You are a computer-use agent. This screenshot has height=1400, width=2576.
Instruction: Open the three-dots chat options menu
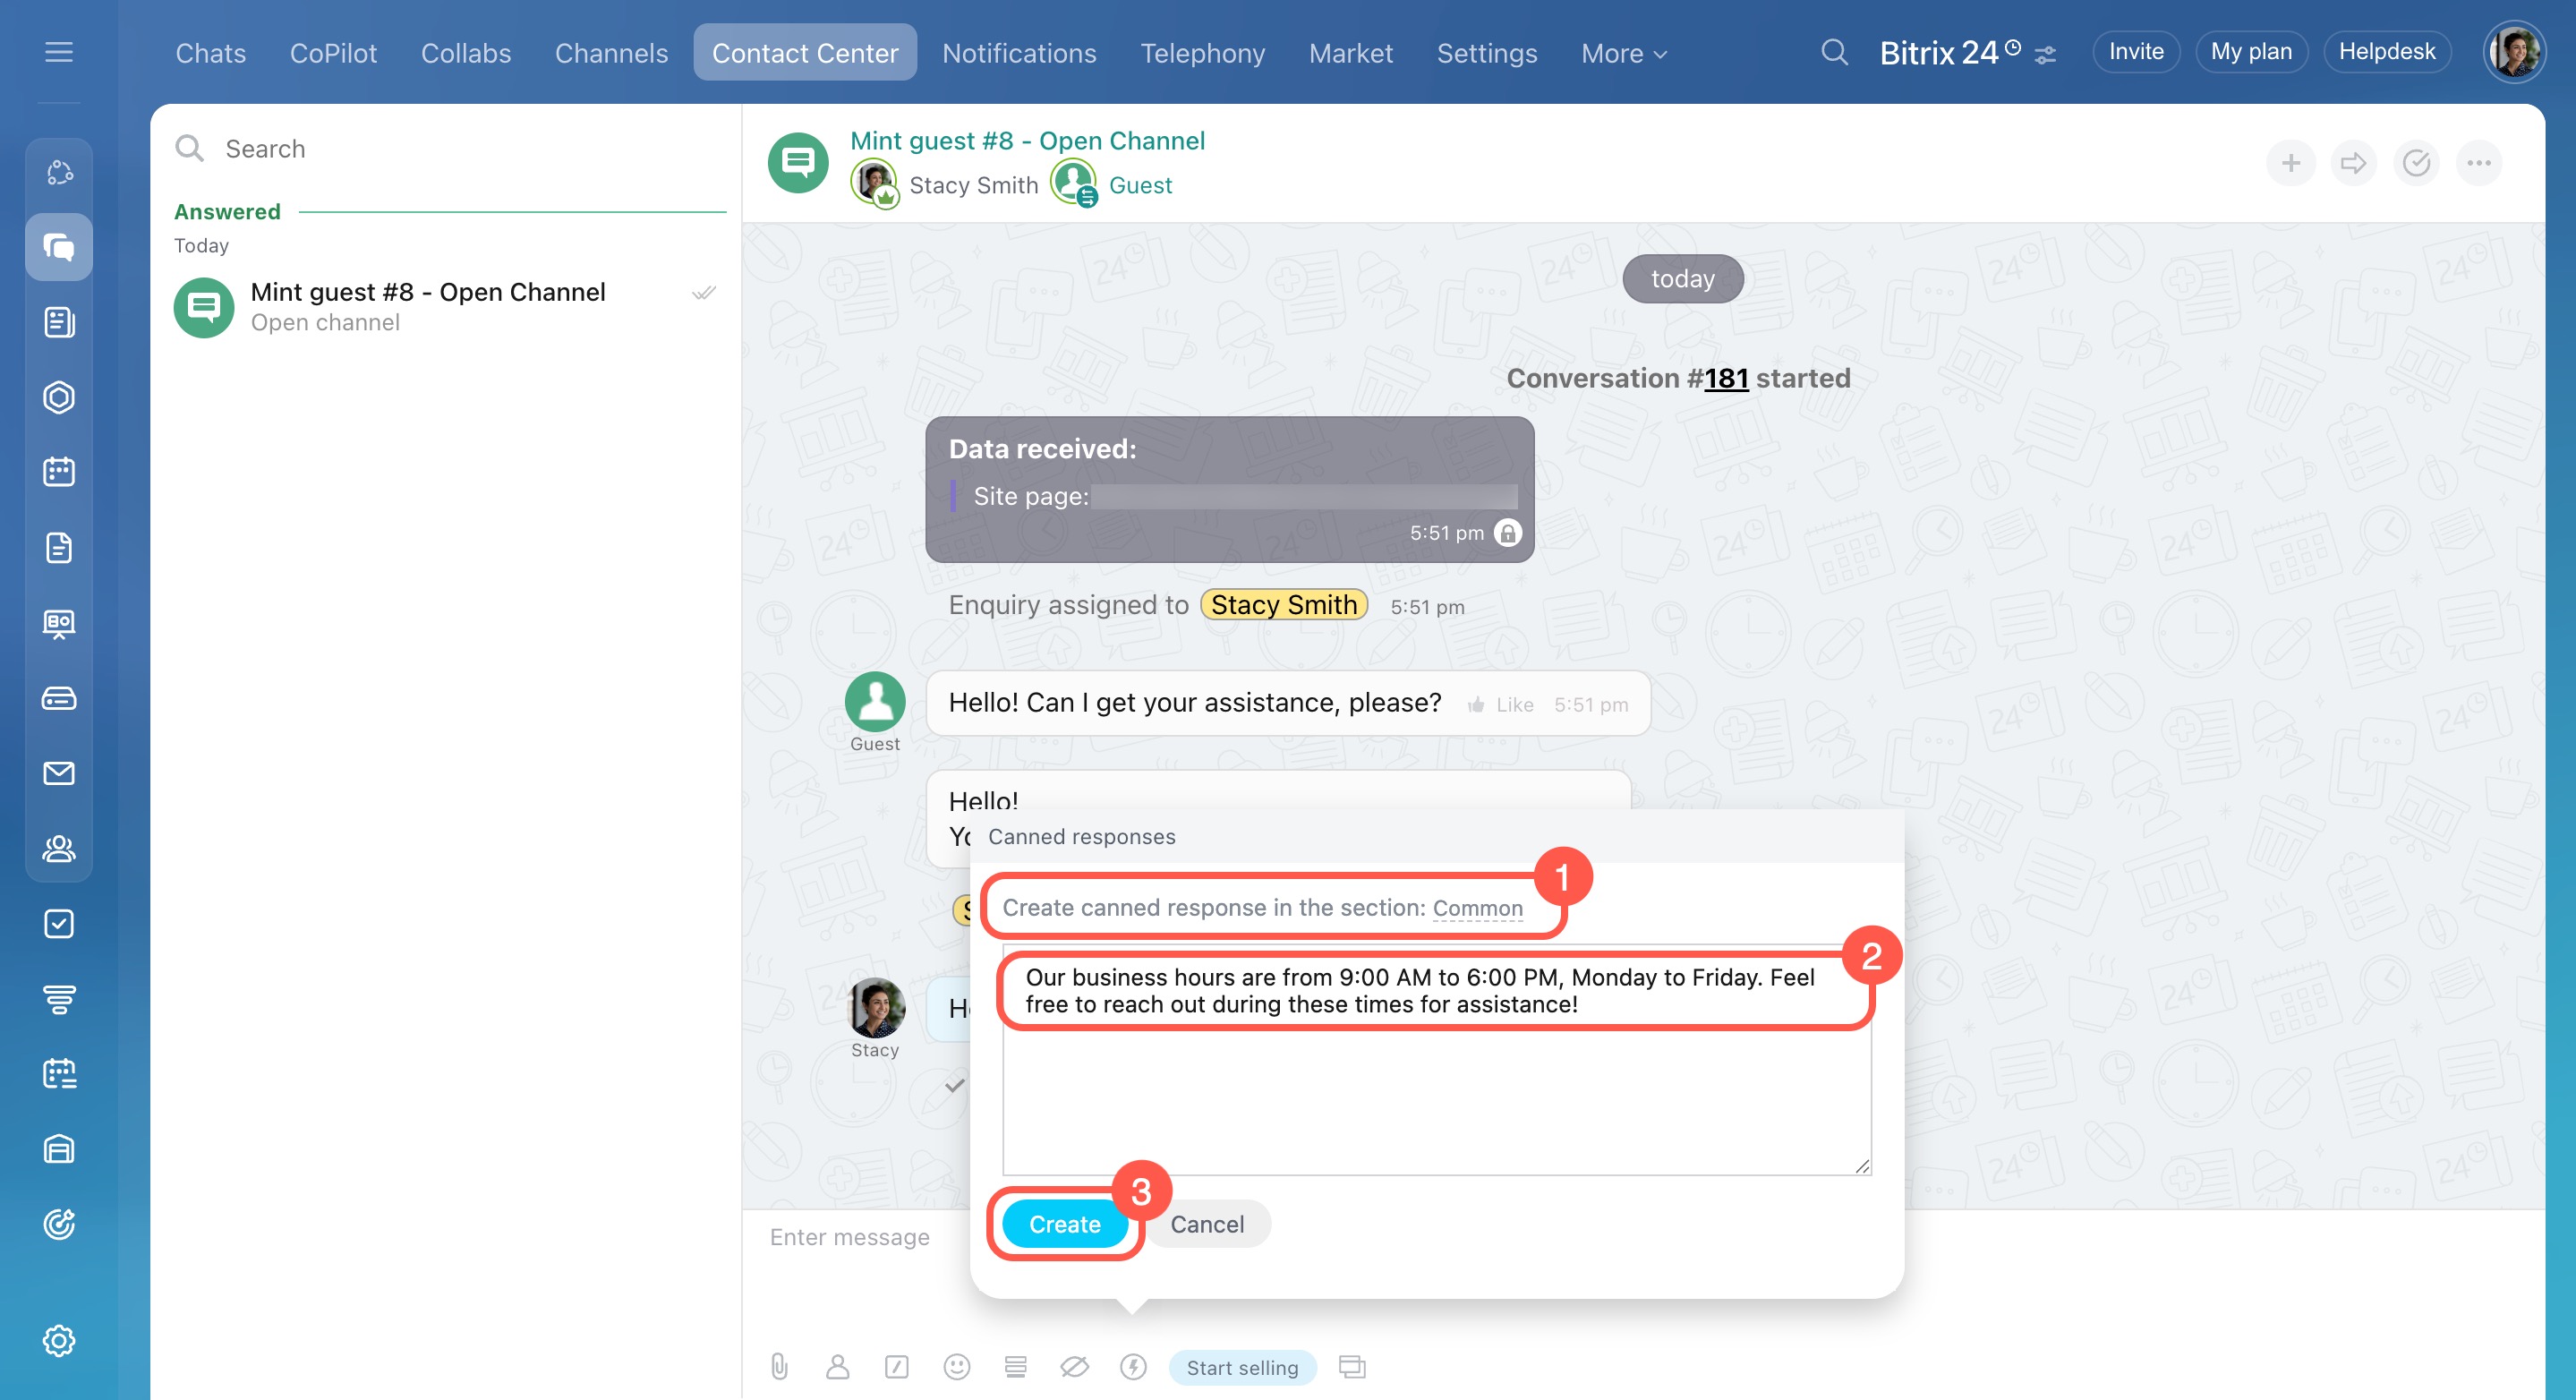[x=2478, y=163]
